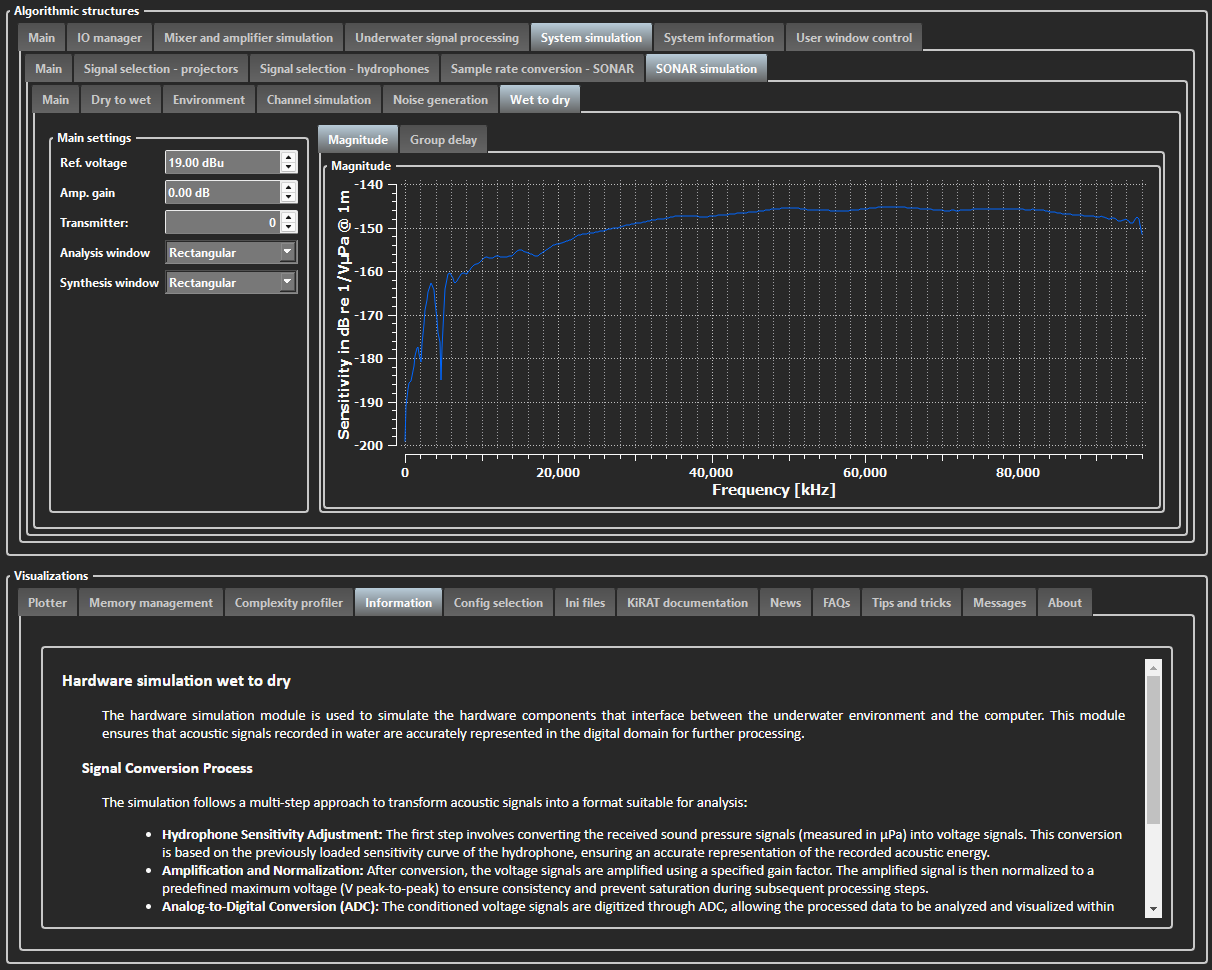Switch to the News tab
The height and width of the screenshot is (970, 1212).
tap(785, 603)
